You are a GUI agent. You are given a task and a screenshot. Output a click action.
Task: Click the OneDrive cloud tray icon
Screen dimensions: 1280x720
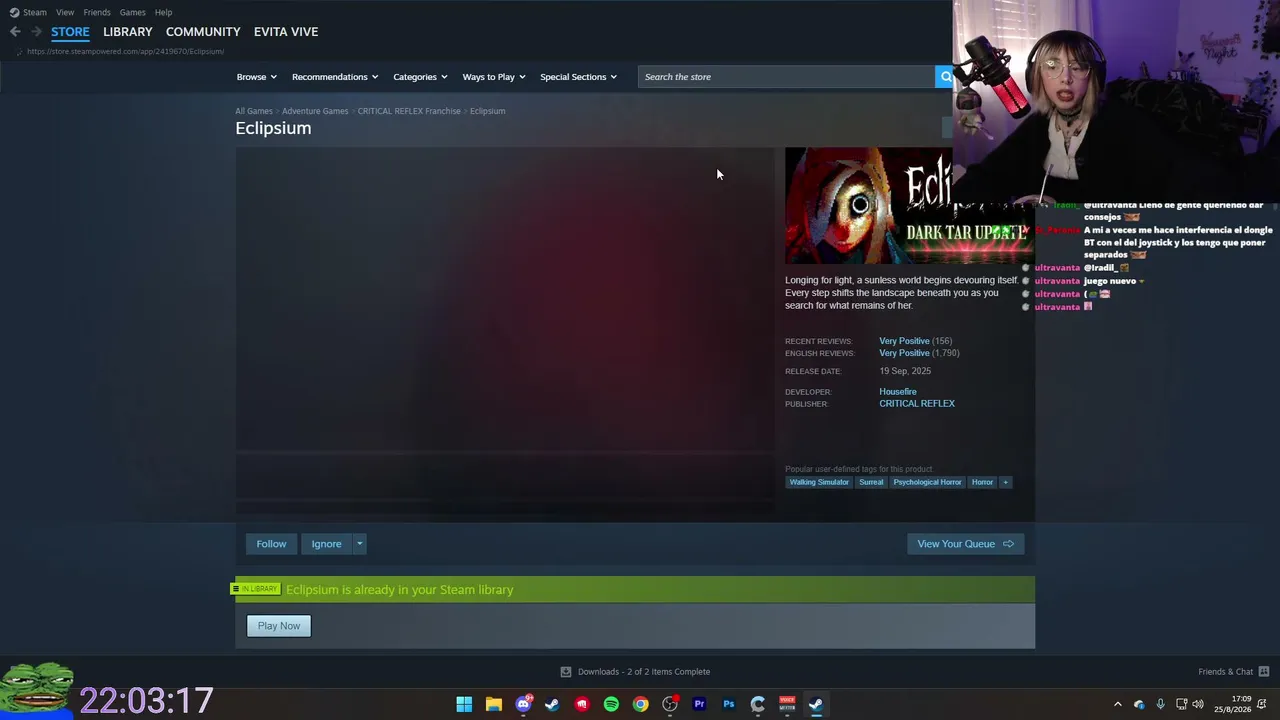click(1139, 704)
